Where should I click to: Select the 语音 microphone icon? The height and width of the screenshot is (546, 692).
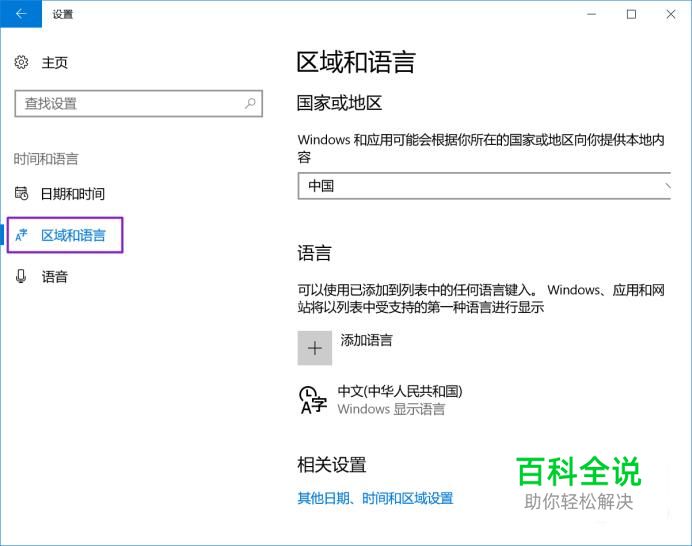(21, 276)
